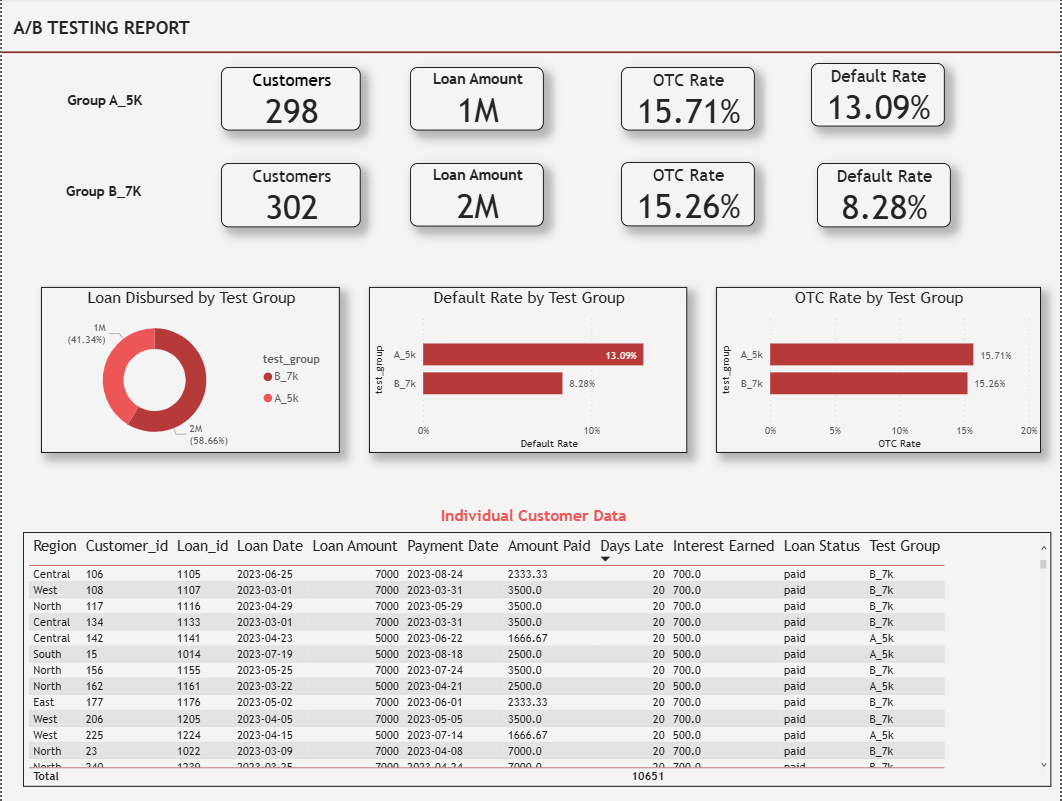1062x801 pixels.
Task: Select the A_5k bar in OTC Rate chart
Action: [871, 355]
